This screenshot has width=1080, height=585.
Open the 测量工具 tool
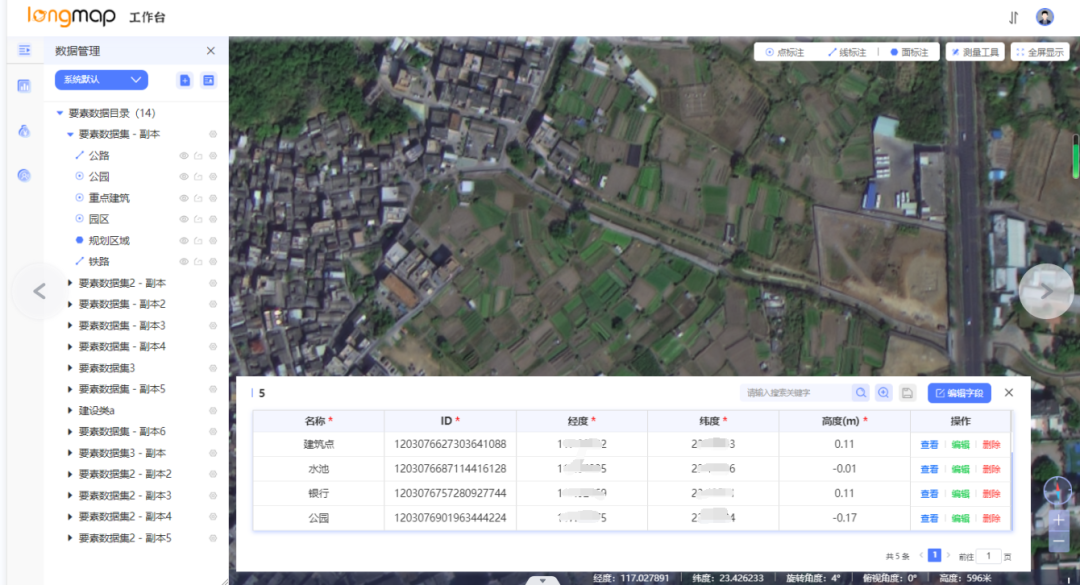[975, 52]
